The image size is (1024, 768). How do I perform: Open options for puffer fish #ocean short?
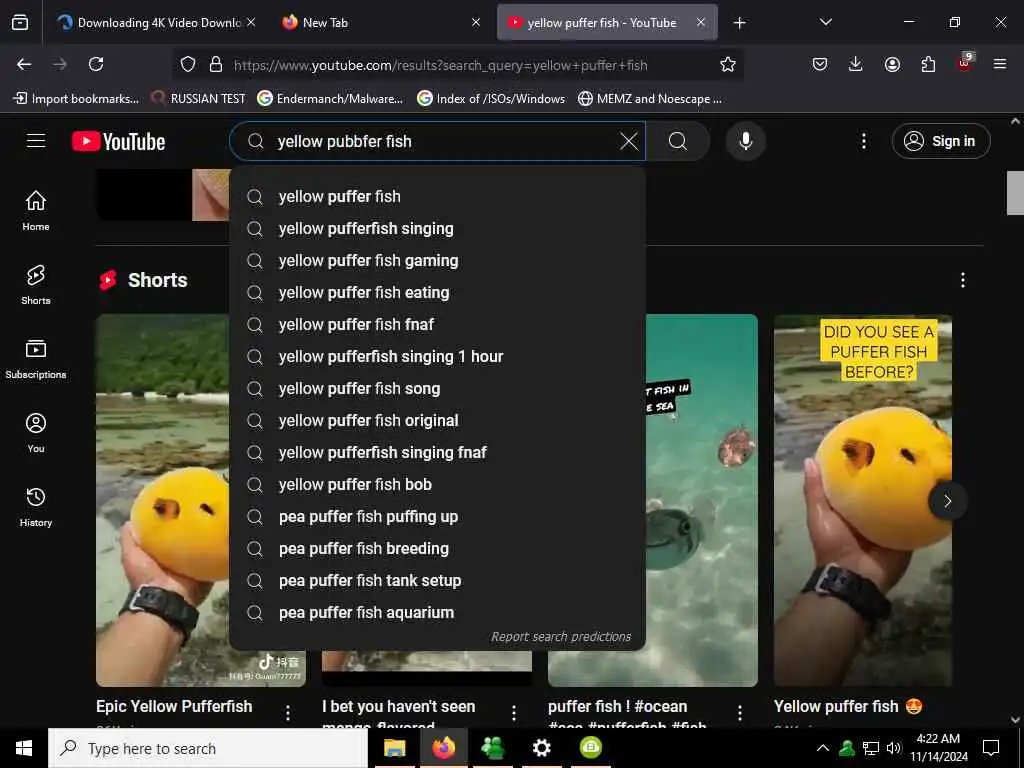tap(740, 713)
